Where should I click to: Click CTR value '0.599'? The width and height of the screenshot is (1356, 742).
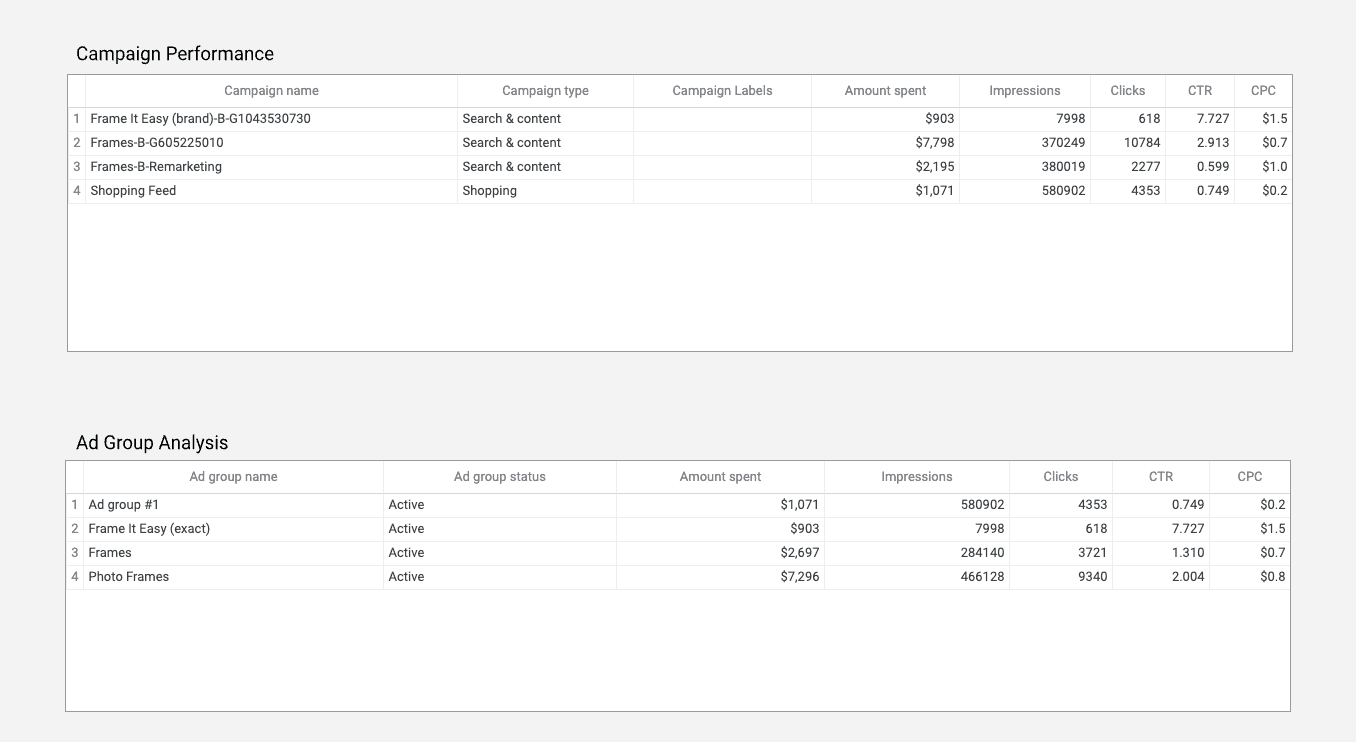point(1213,167)
